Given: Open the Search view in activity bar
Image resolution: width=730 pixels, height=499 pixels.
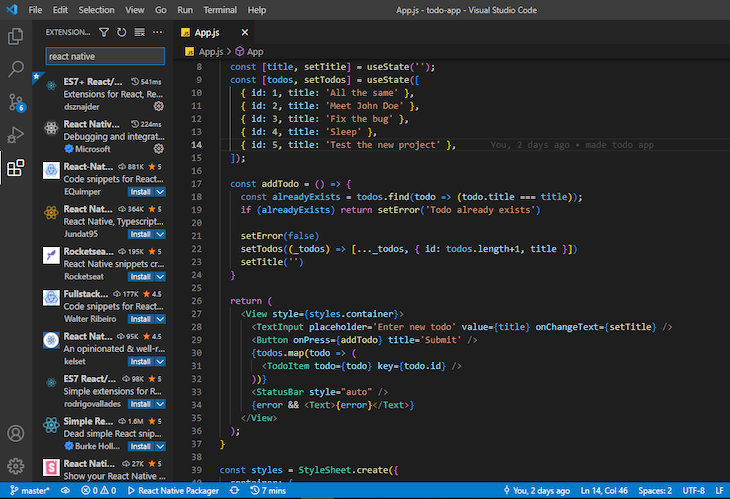Looking at the screenshot, I should click(16, 69).
